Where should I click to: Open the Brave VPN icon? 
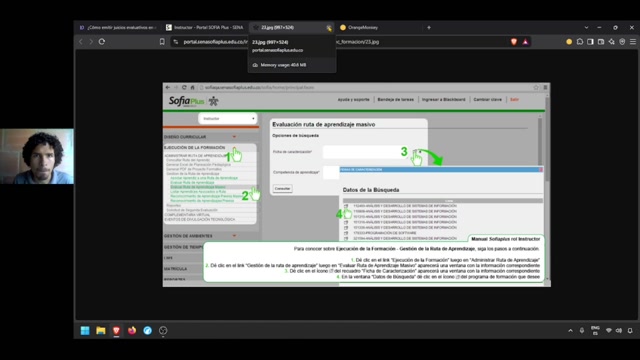[x=622, y=42]
